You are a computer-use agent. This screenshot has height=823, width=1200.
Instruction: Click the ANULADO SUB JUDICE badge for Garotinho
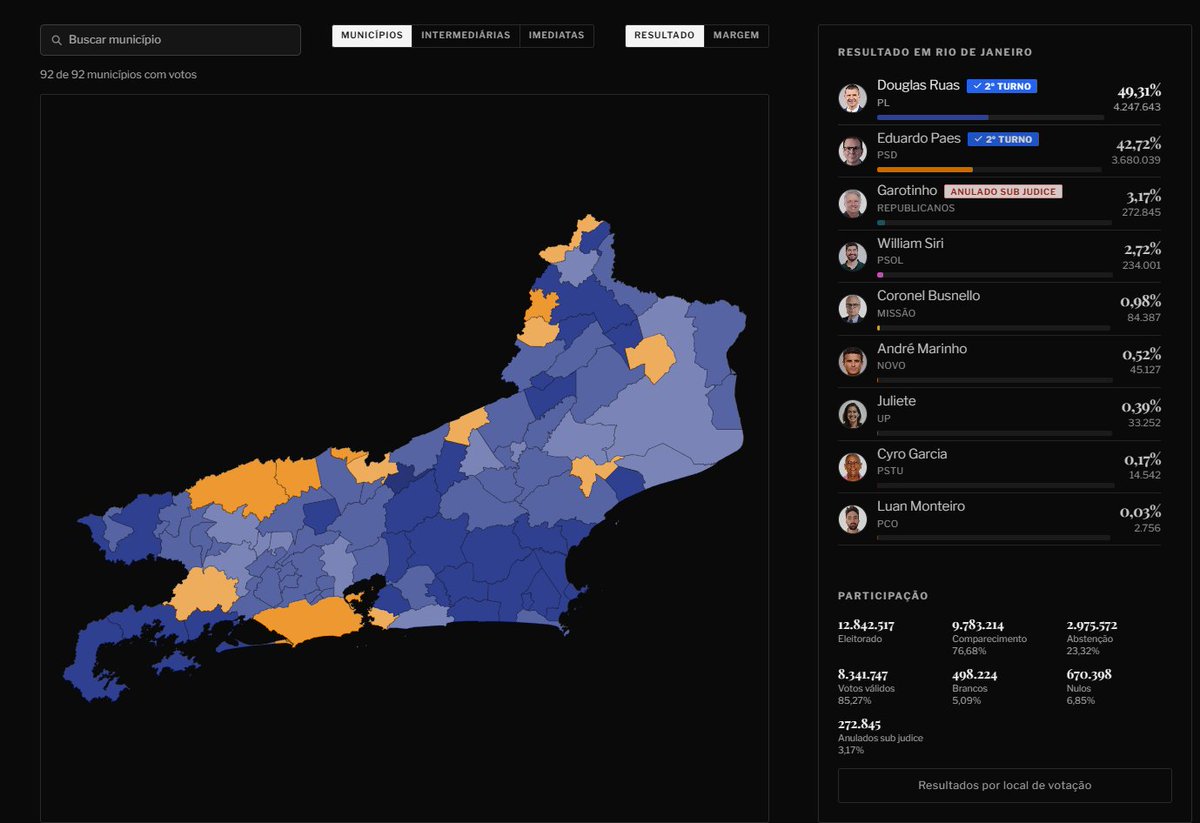(1003, 191)
